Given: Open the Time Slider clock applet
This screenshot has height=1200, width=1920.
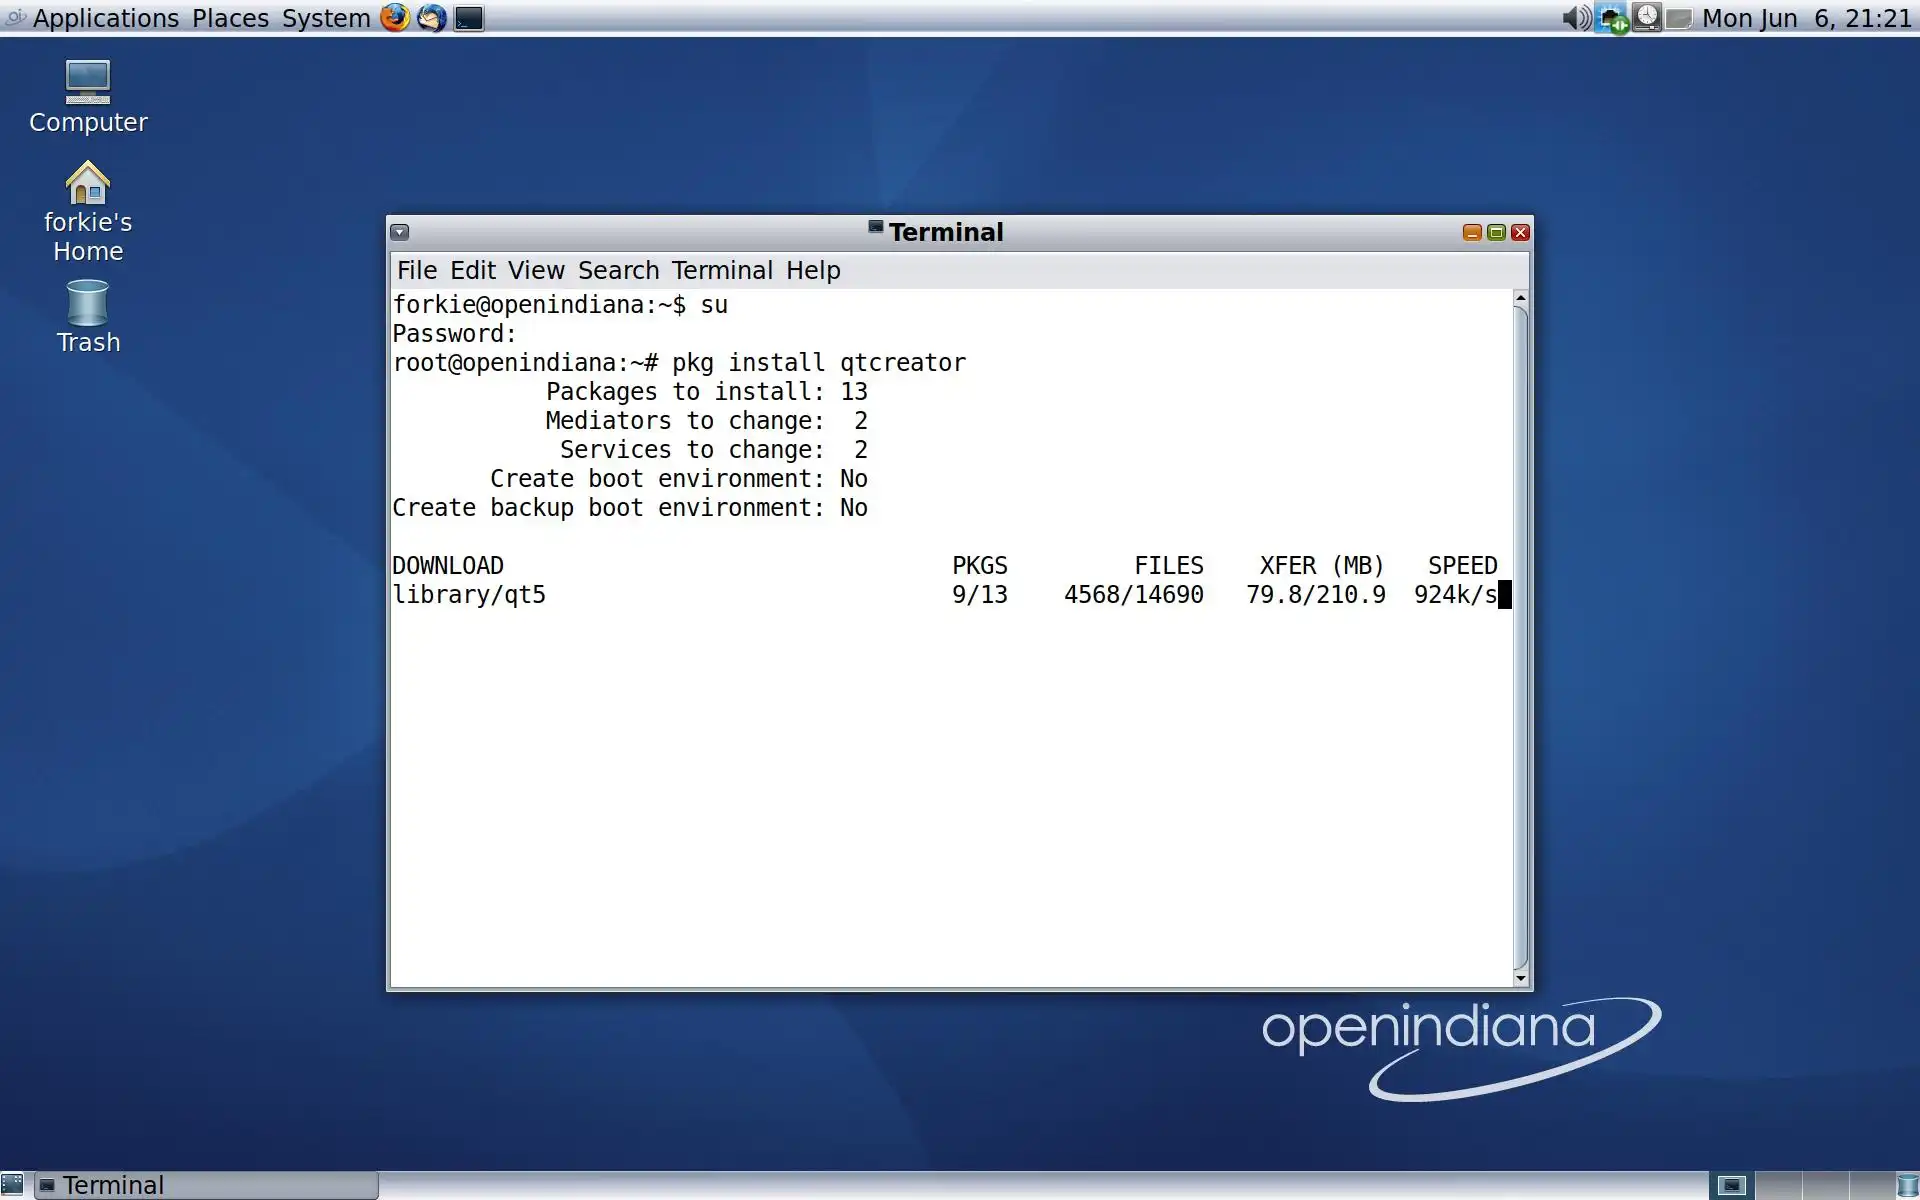Looking at the screenshot, I should [x=1647, y=18].
